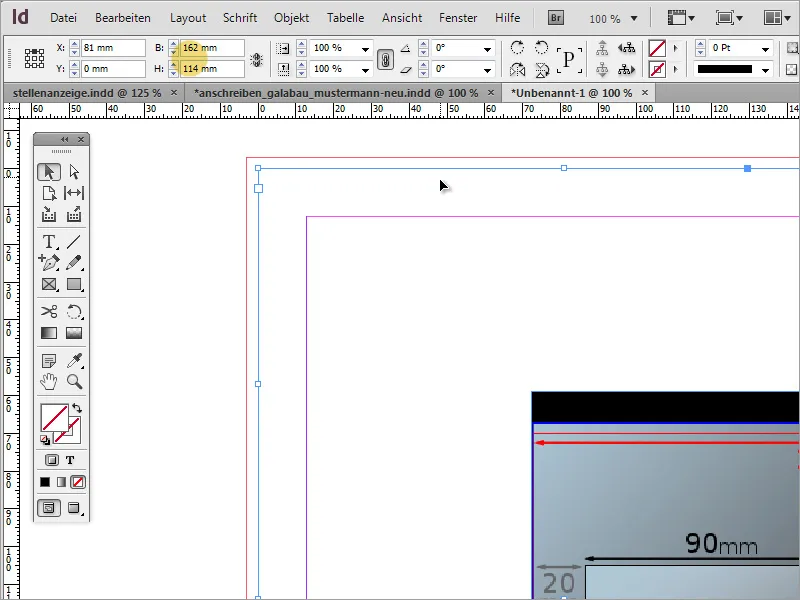Open the vertical scale percentage dropdown
The width and height of the screenshot is (800, 600).
click(365, 70)
